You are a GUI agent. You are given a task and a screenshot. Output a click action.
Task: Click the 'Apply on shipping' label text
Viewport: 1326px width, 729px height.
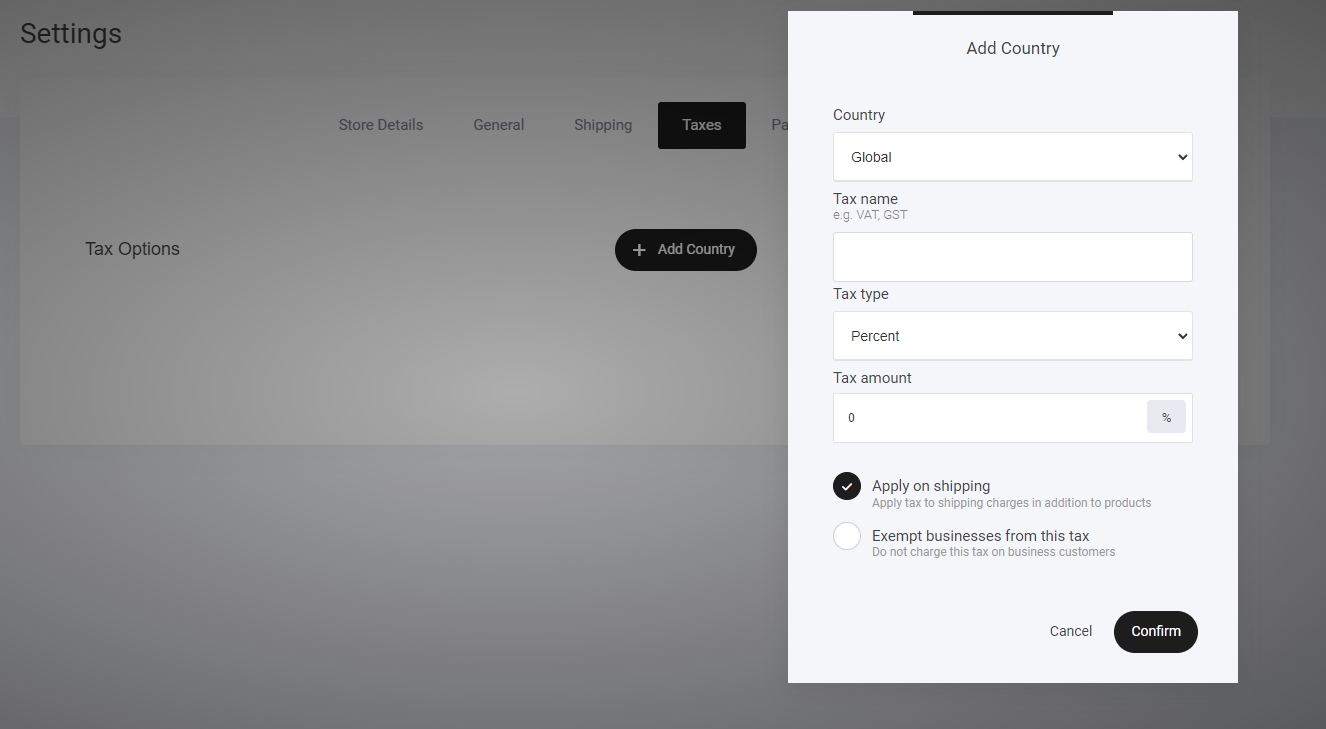(931, 486)
